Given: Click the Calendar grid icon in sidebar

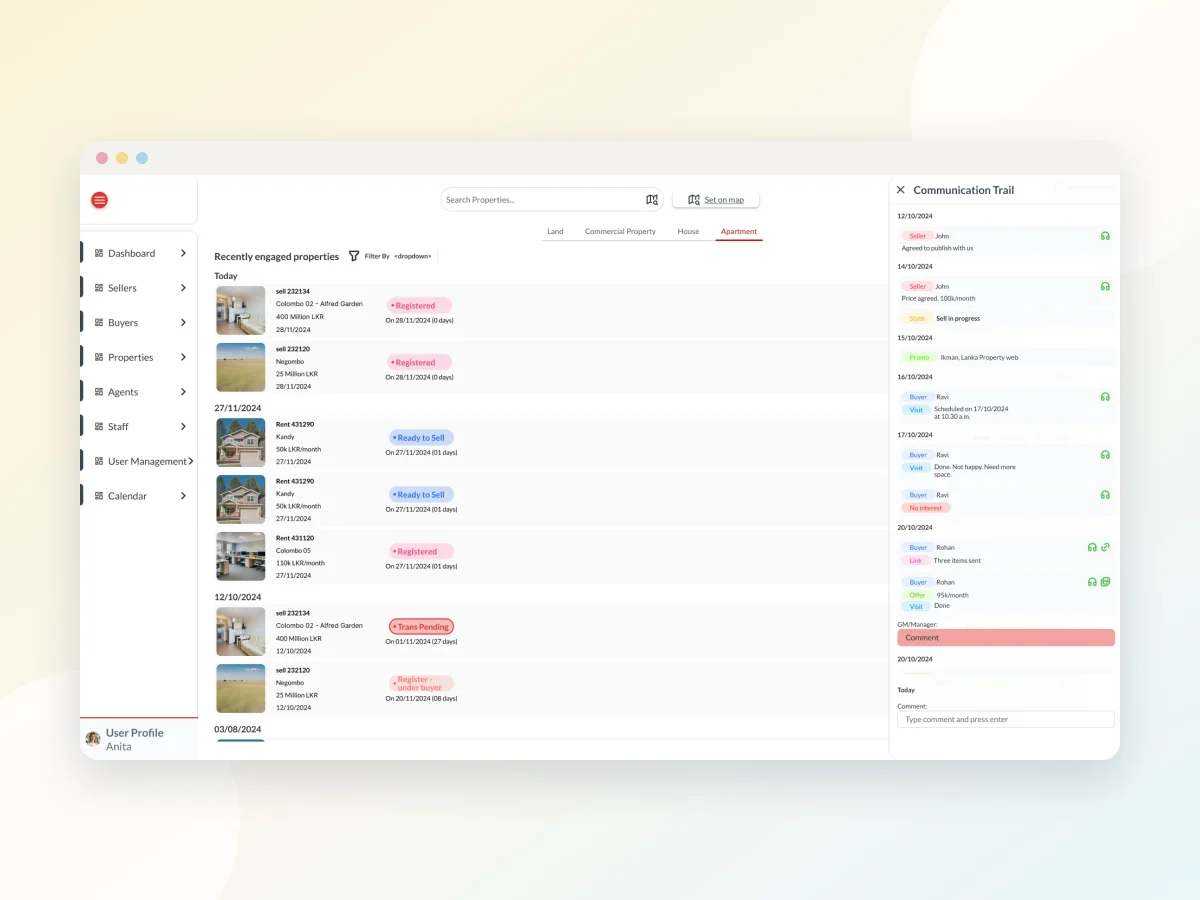Looking at the screenshot, I should click(99, 496).
